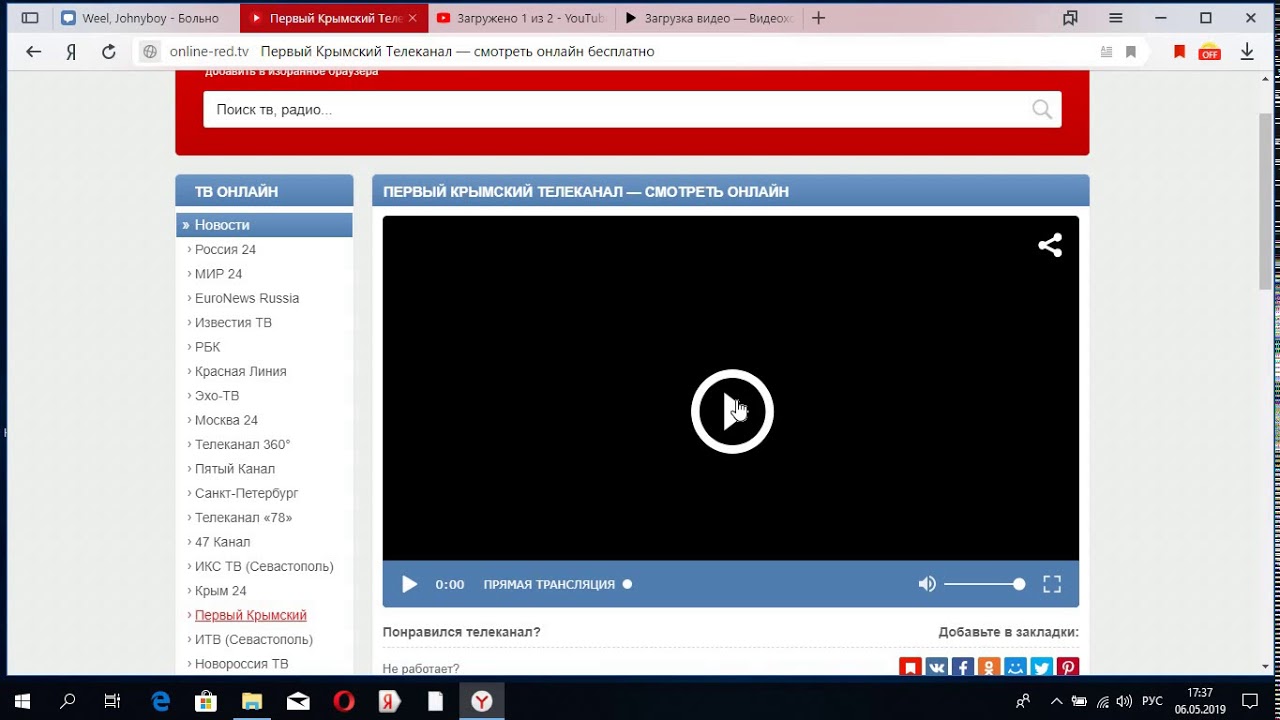Toggle reader mode icon in the address bar

1105,52
